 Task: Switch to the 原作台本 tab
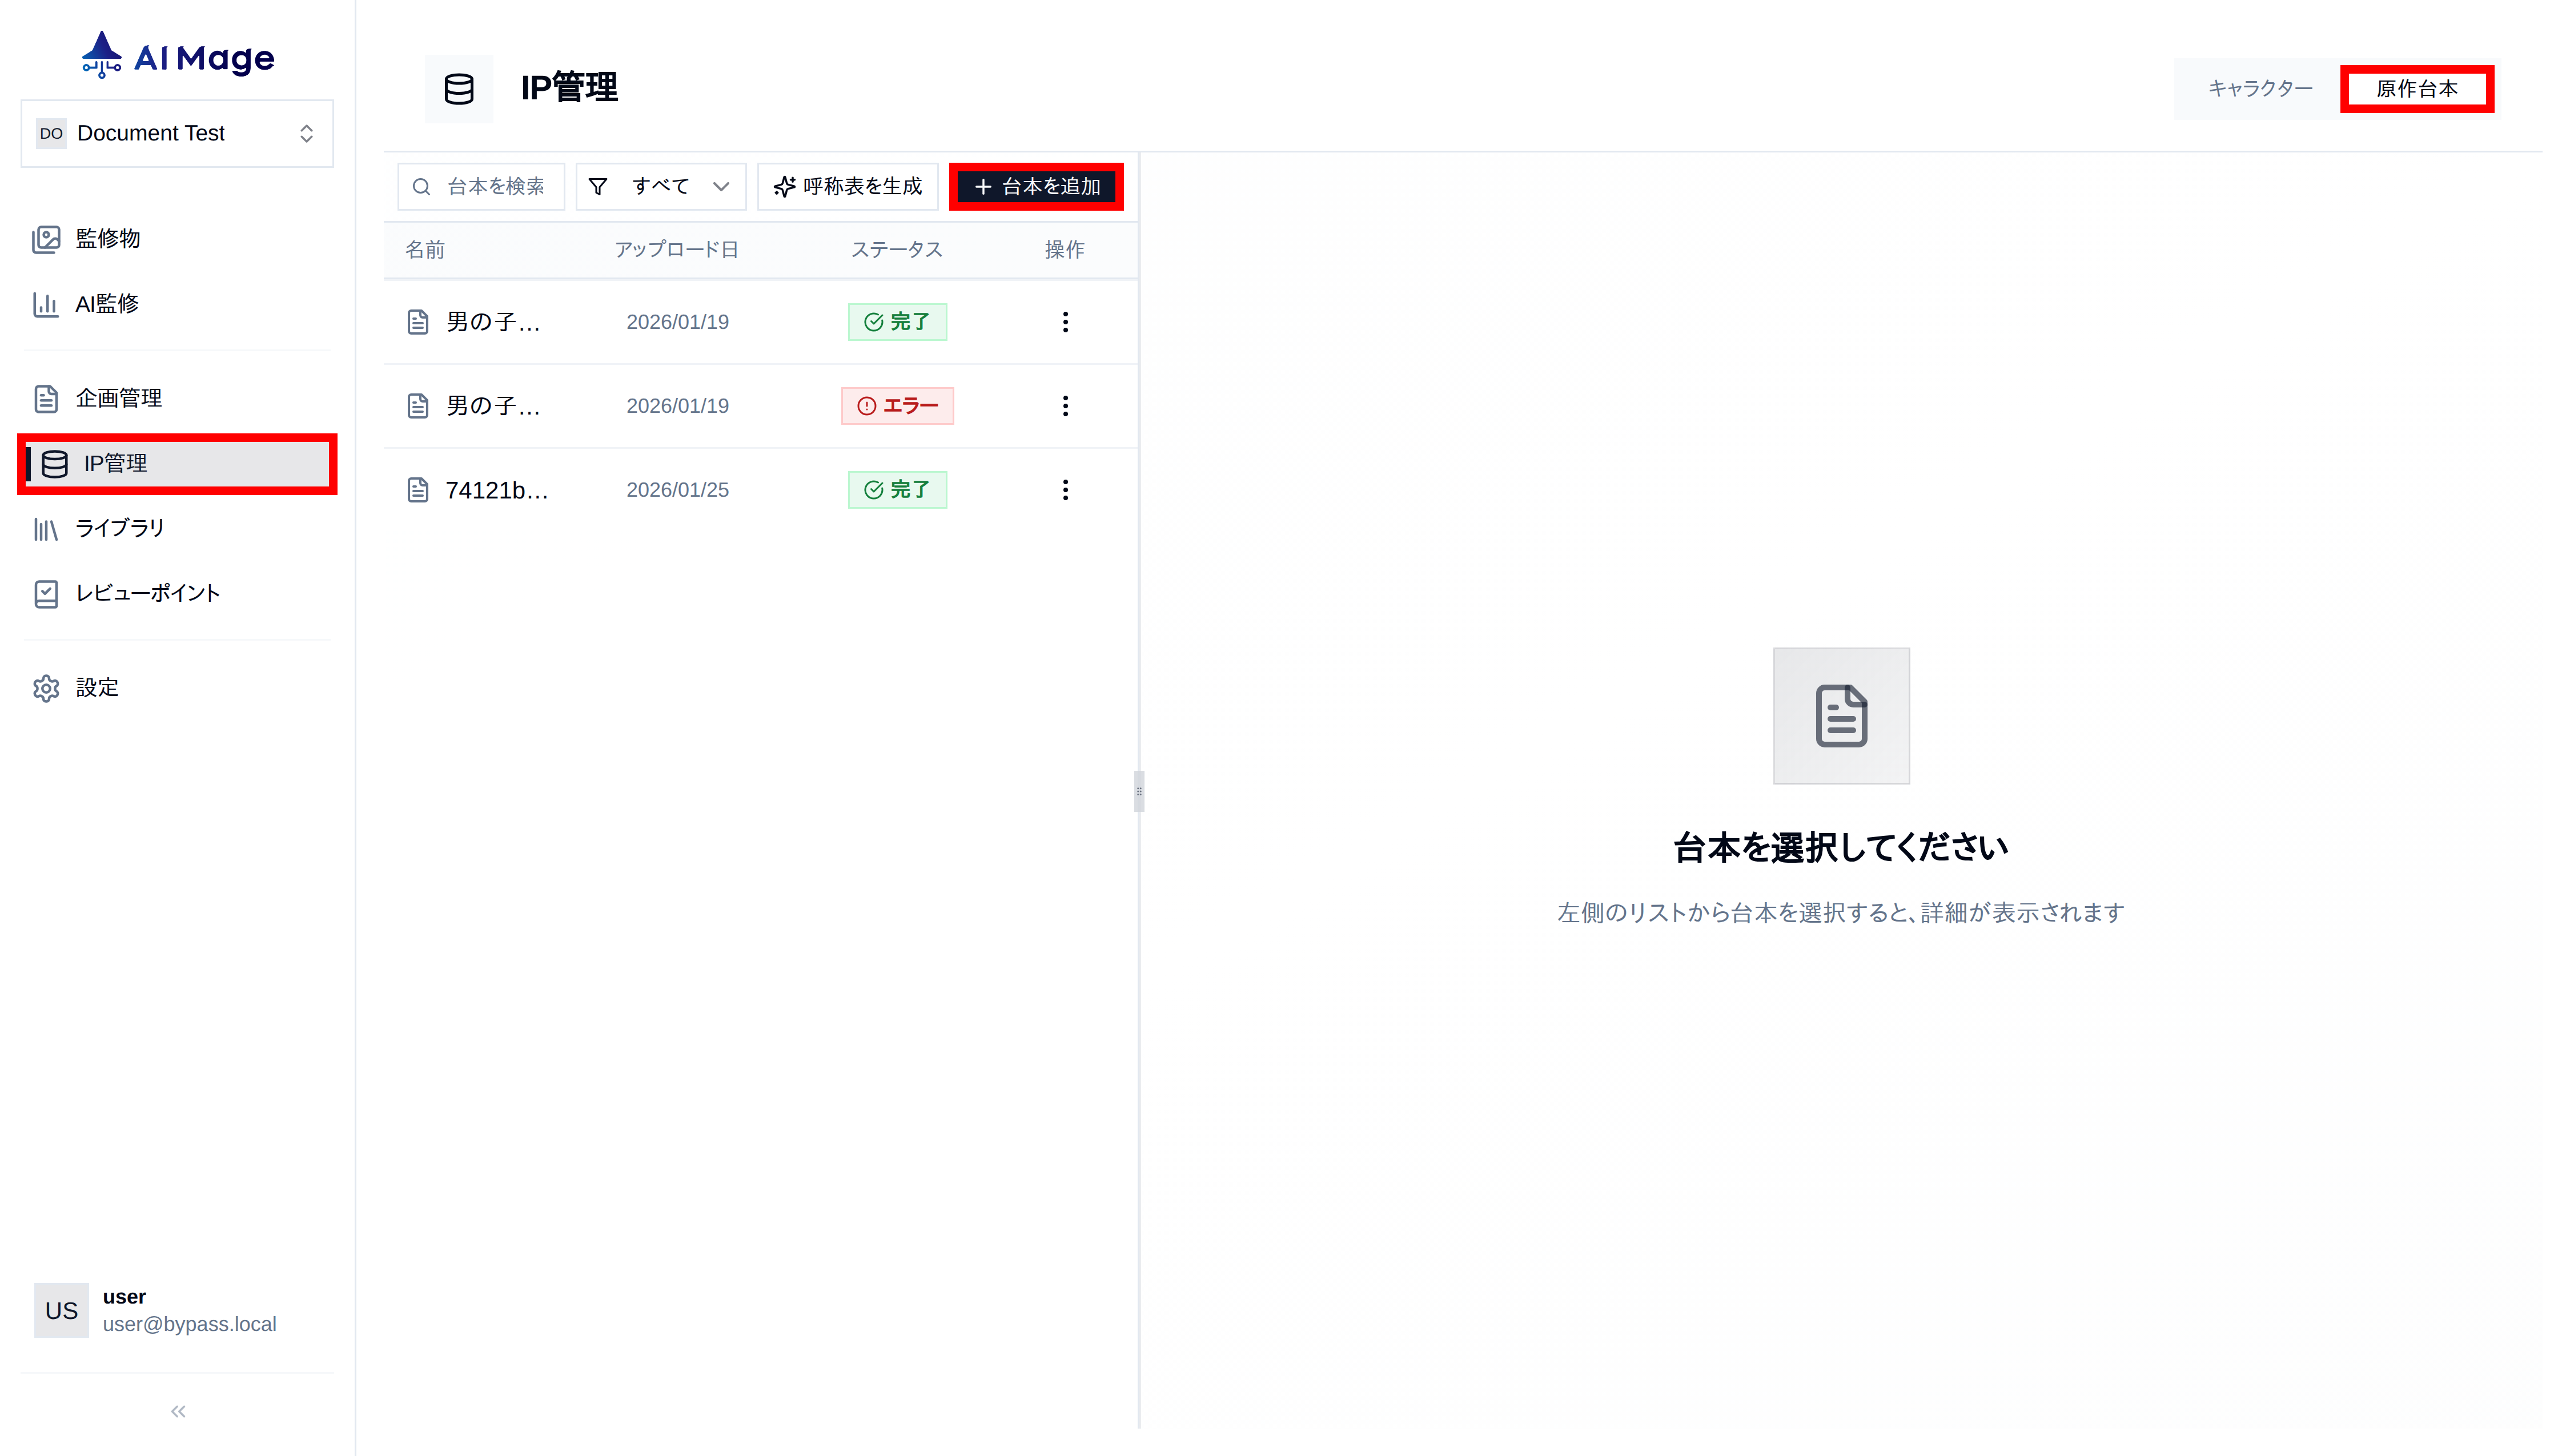[2417, 88]
